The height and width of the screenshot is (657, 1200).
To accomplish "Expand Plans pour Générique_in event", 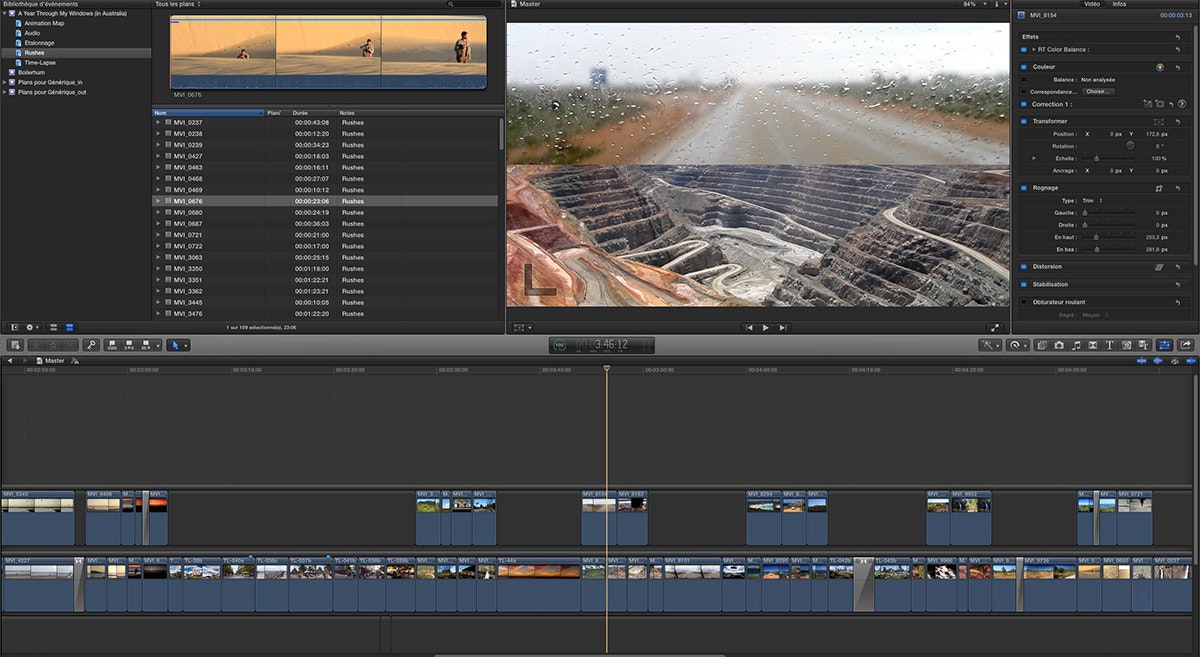I will click(5, 82).
